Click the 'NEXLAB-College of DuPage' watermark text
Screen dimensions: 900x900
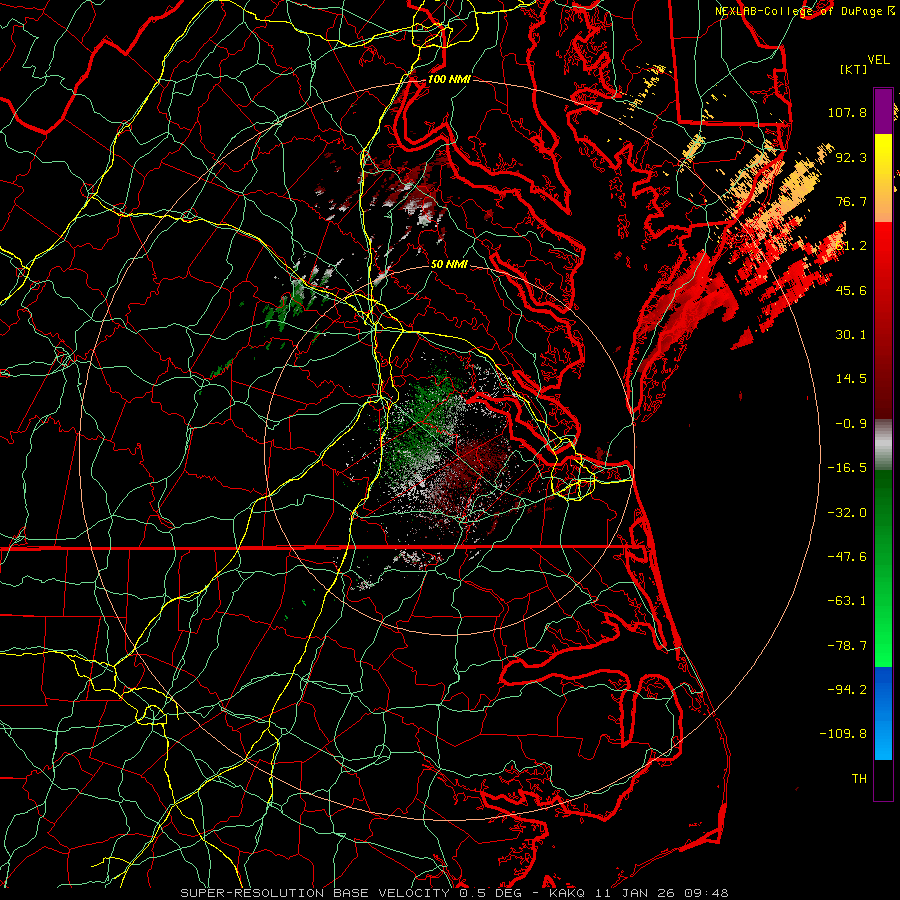click(x=801, y=11)
